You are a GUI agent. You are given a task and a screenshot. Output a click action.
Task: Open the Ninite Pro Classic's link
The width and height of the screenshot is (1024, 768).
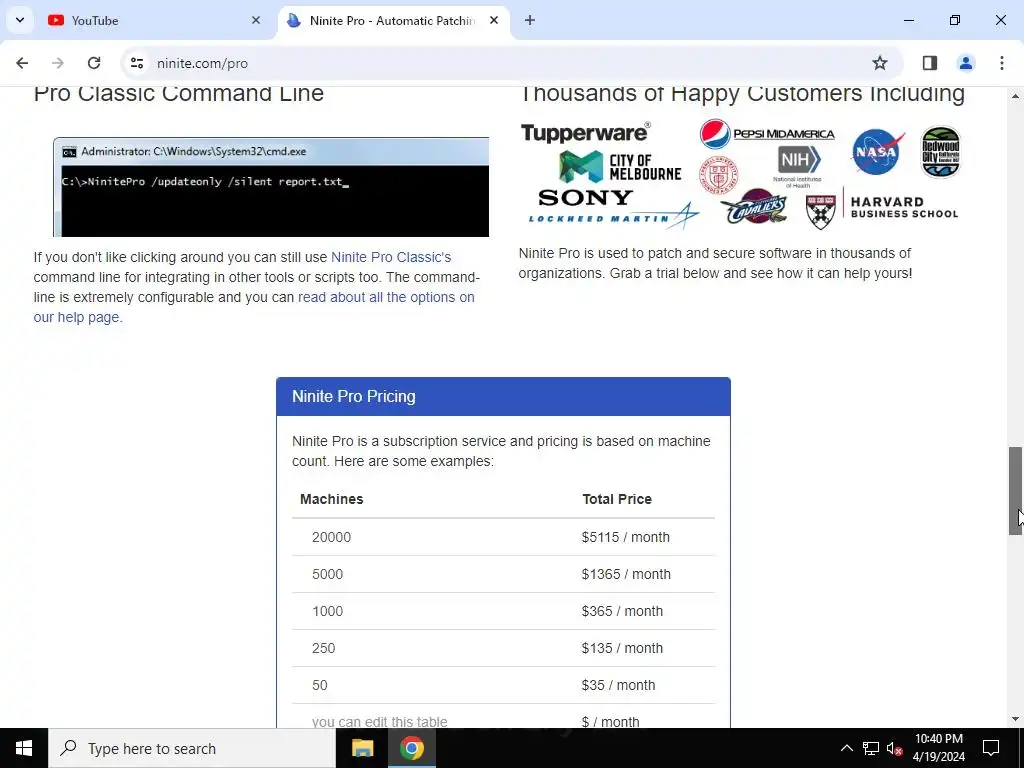(x=391, y=257)
